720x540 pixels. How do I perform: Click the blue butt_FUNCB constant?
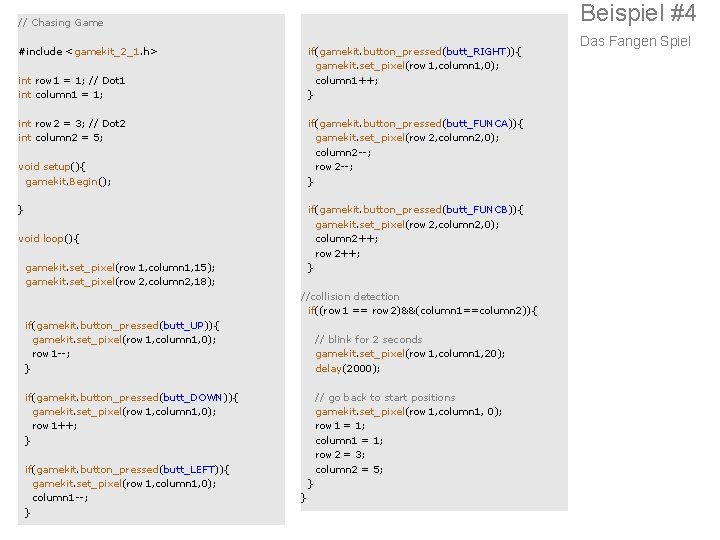477,210
